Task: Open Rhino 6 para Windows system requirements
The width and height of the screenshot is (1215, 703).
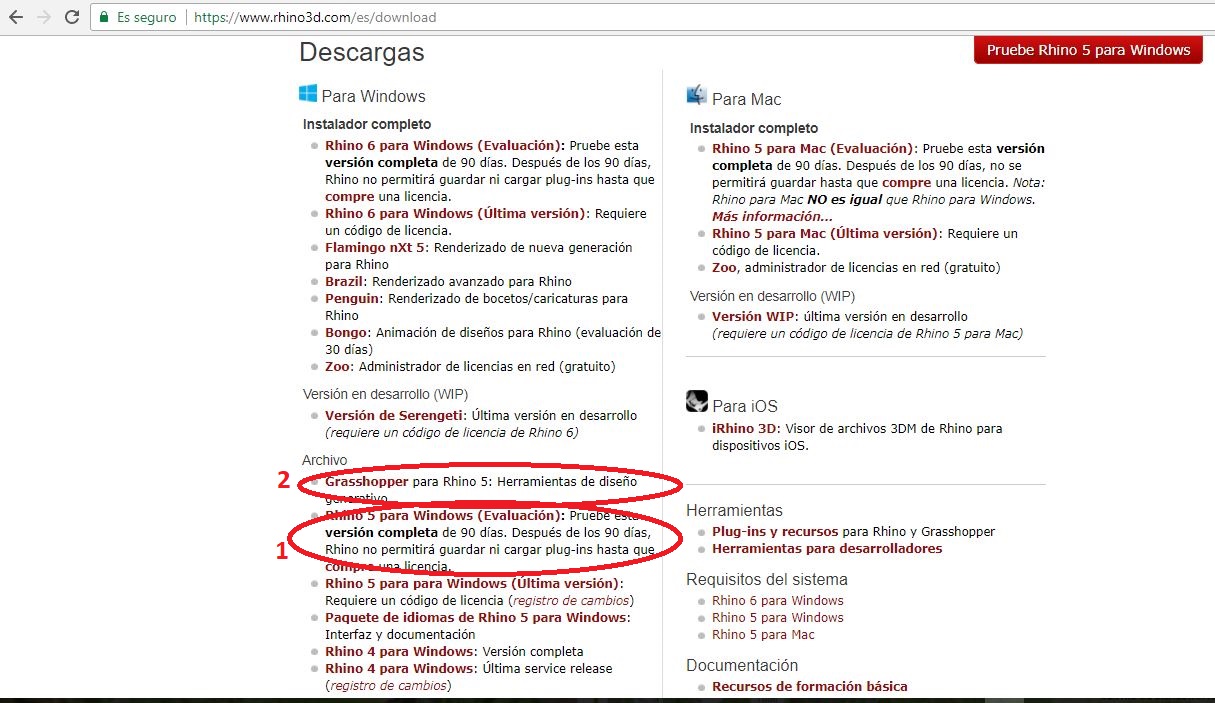Action: coord(777,600)
